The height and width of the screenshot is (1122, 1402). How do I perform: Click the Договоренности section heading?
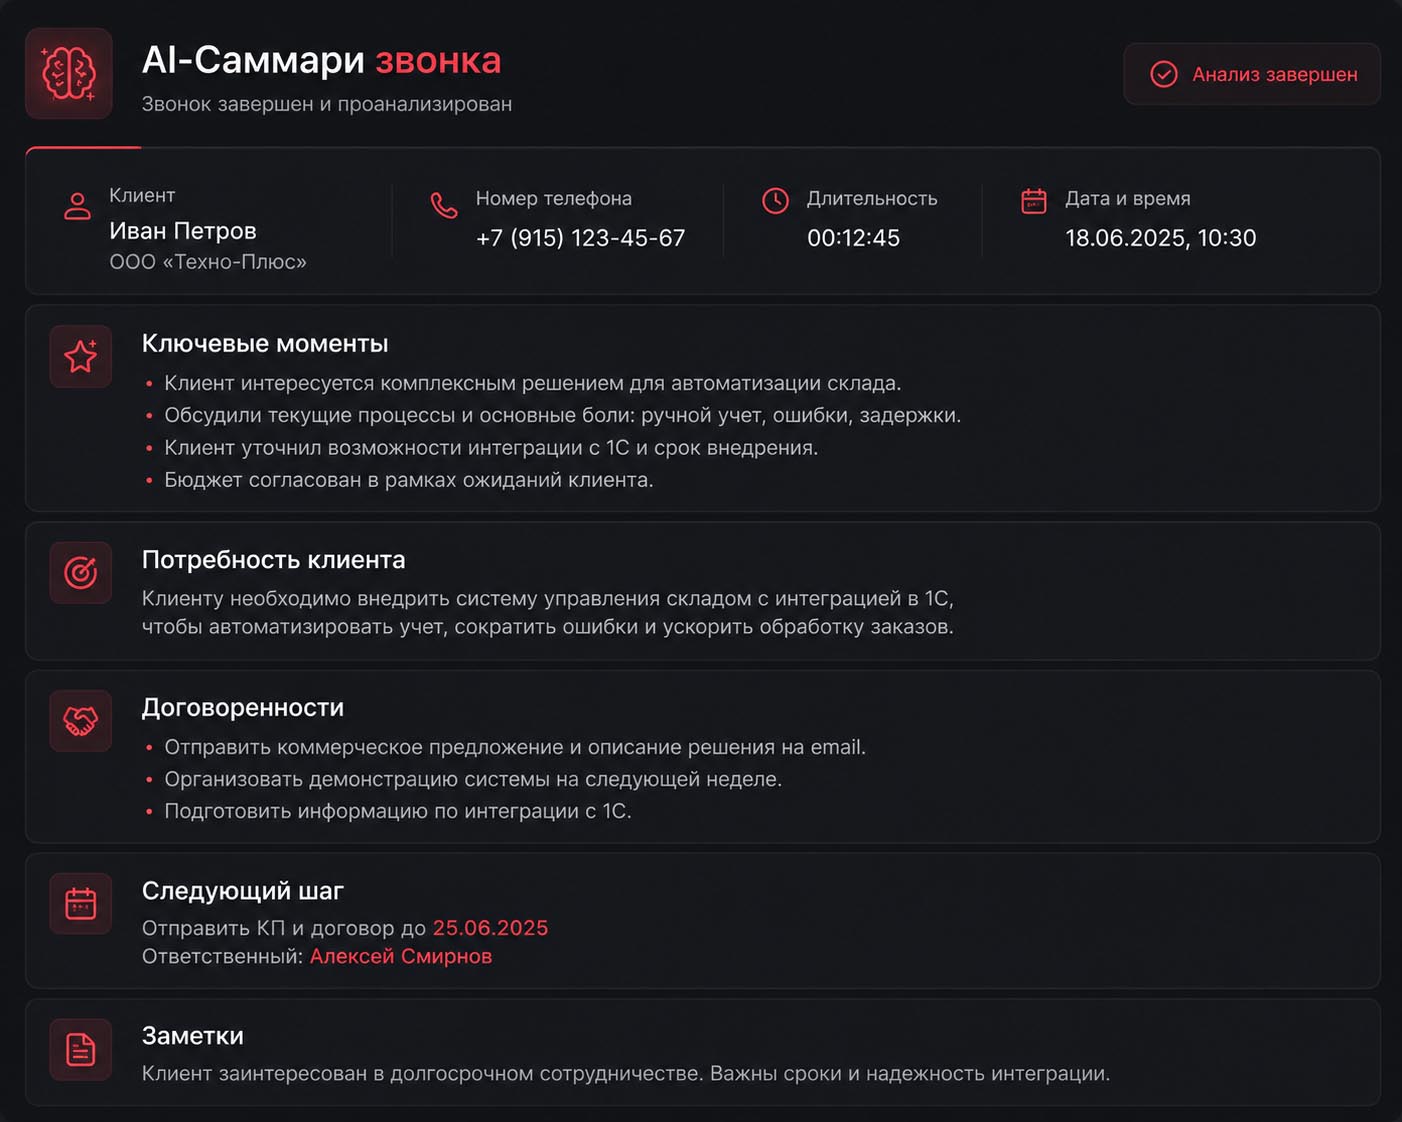click(x=243, y=707)
